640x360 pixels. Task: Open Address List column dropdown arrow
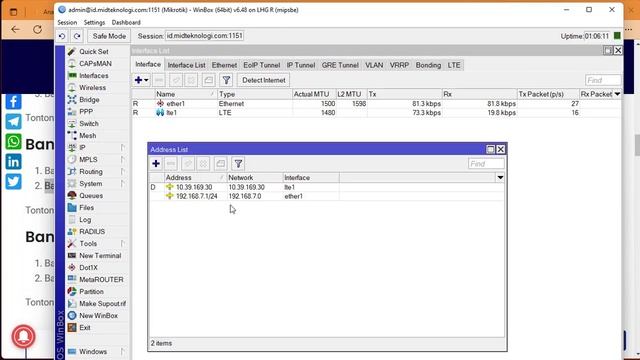point(500,178)
